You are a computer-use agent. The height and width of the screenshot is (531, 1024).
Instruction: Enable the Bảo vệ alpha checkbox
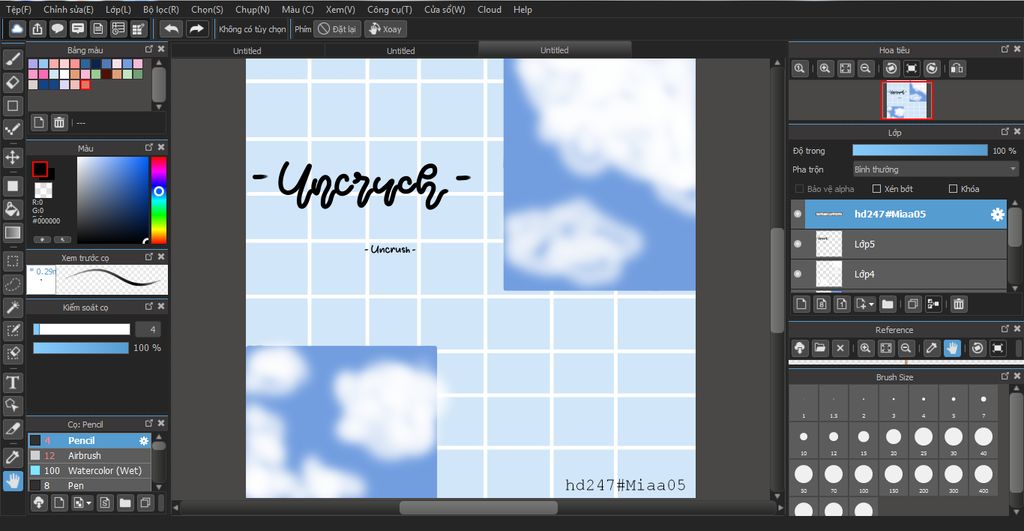coord(799,189)
